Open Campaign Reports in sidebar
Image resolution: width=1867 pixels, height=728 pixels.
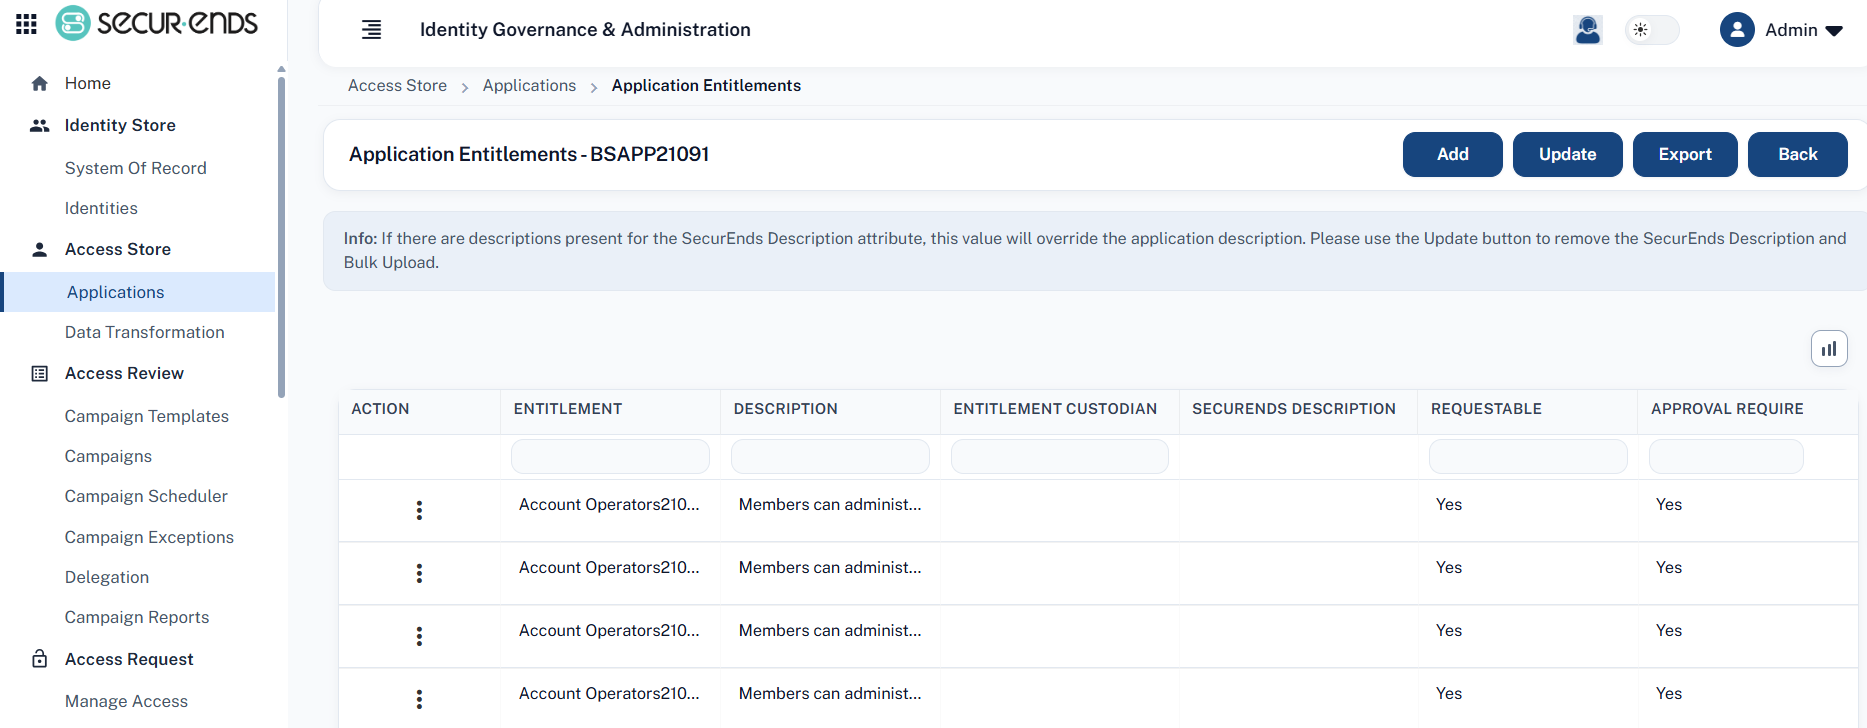pos(137,617)
